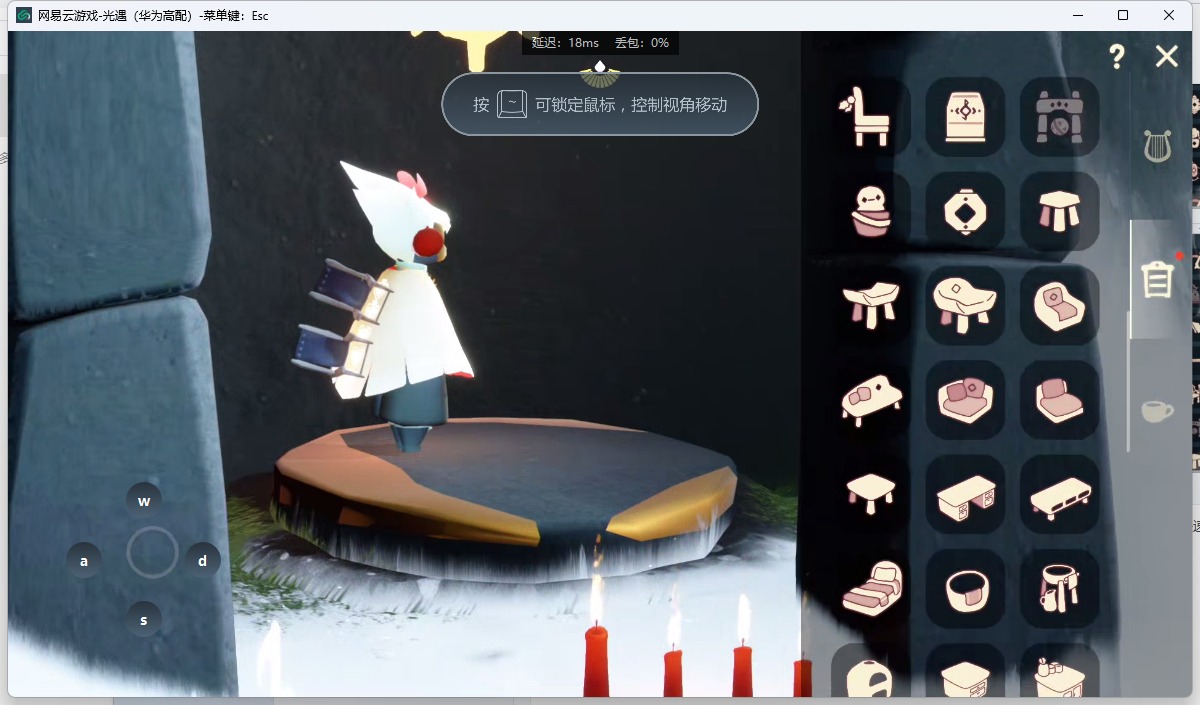Click the NetEase cloud gaming title icon
Viewport: 1200px width, 705px height.
point(24,15)
